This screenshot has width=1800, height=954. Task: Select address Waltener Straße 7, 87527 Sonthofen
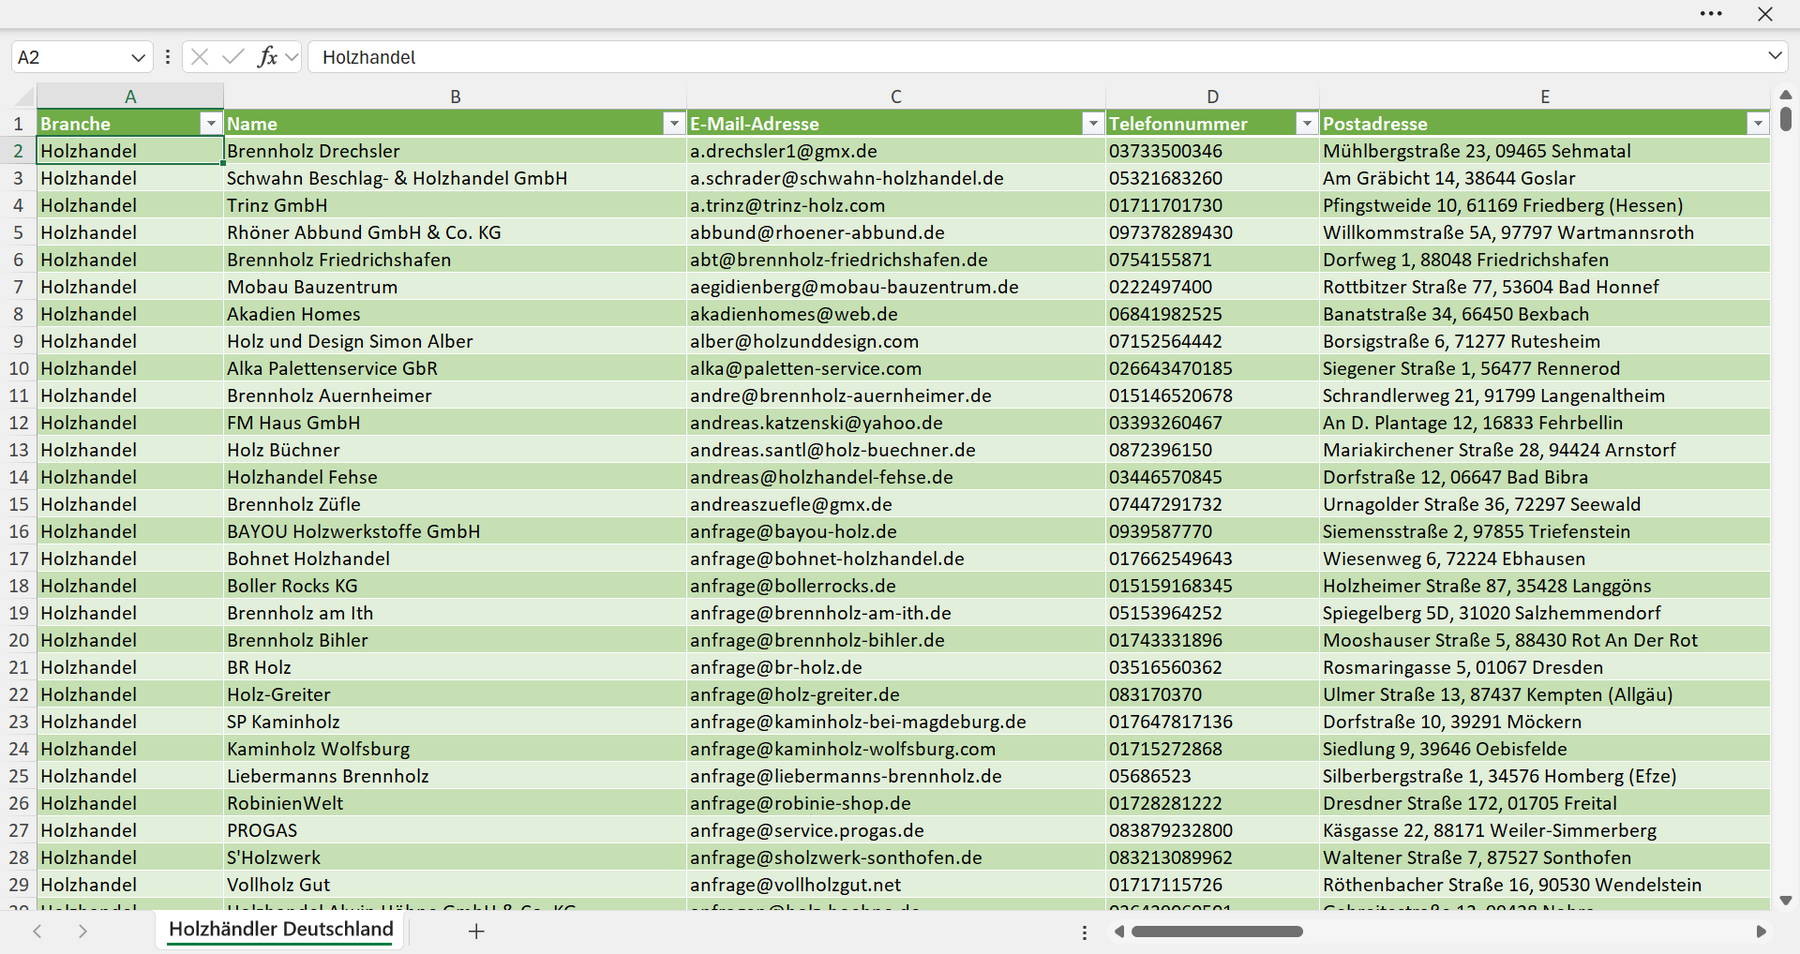point(1545,857)
